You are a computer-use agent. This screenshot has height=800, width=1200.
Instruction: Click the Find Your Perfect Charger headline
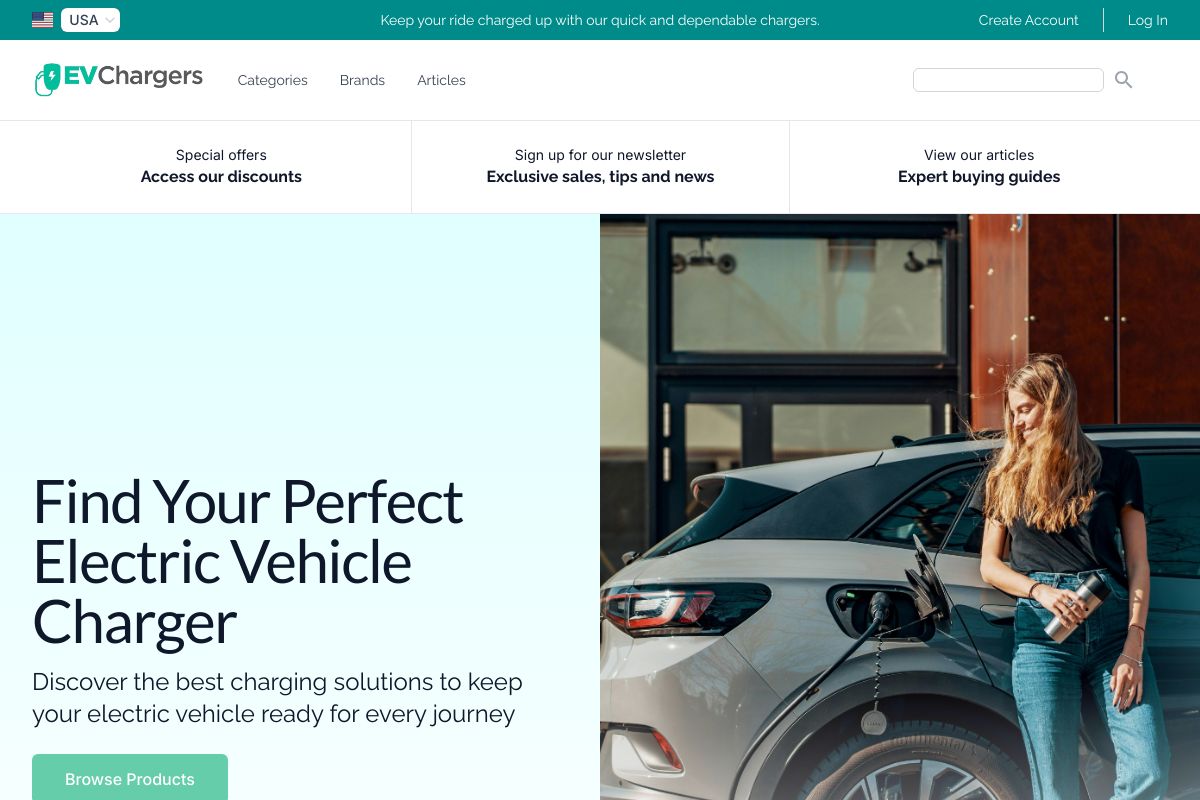[x=248, y=562]
